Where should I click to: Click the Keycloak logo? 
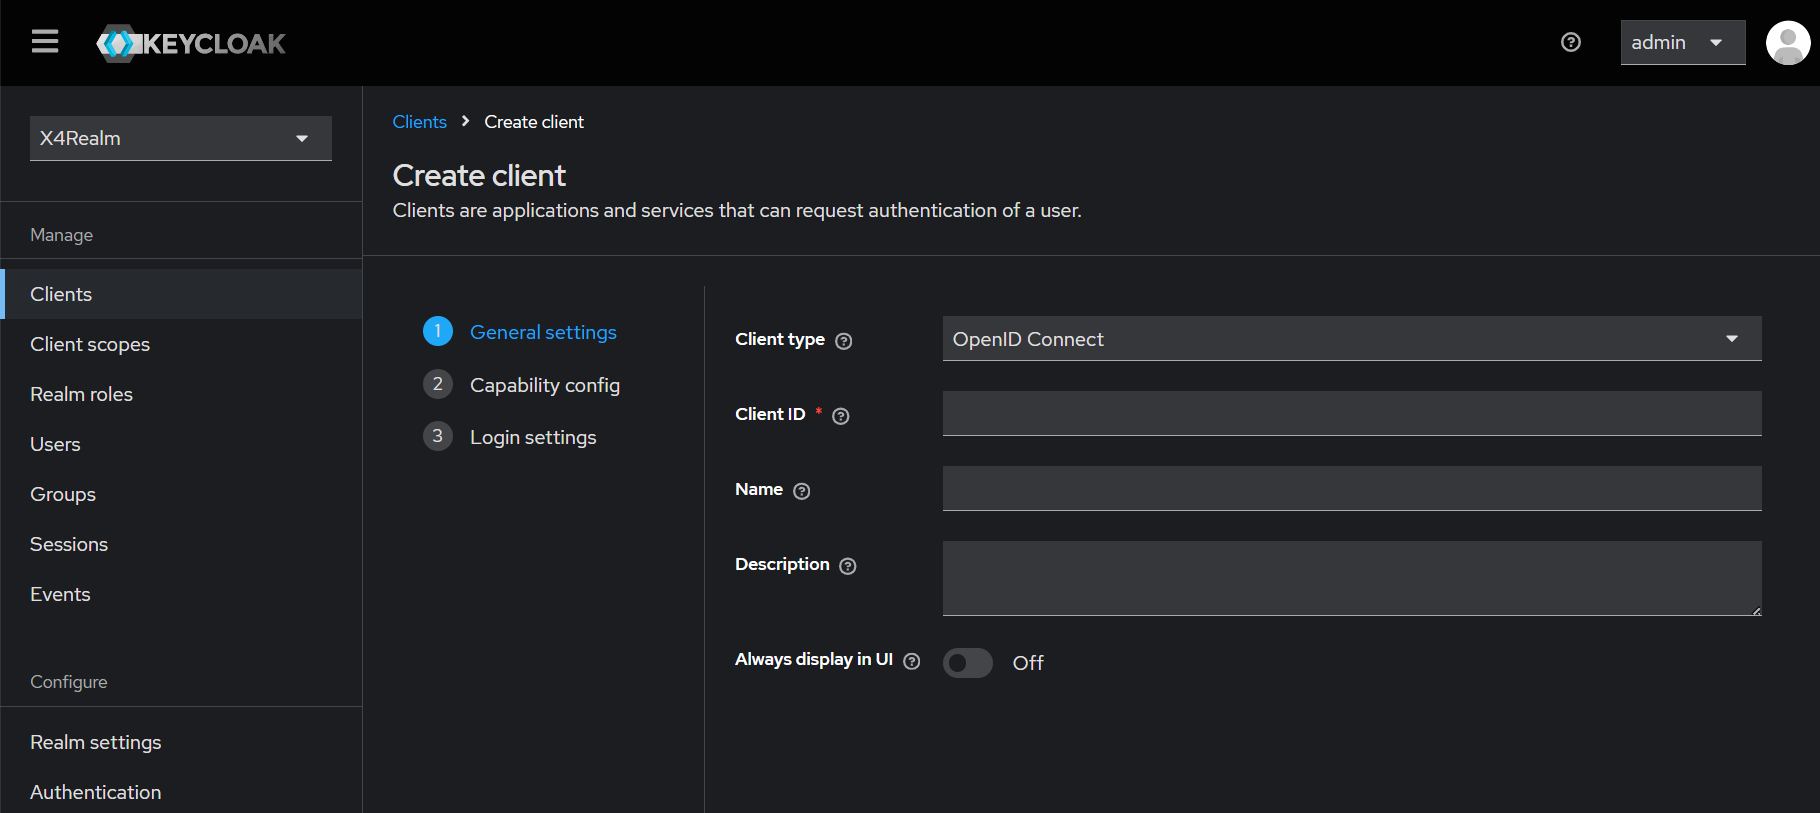point(191,43)
